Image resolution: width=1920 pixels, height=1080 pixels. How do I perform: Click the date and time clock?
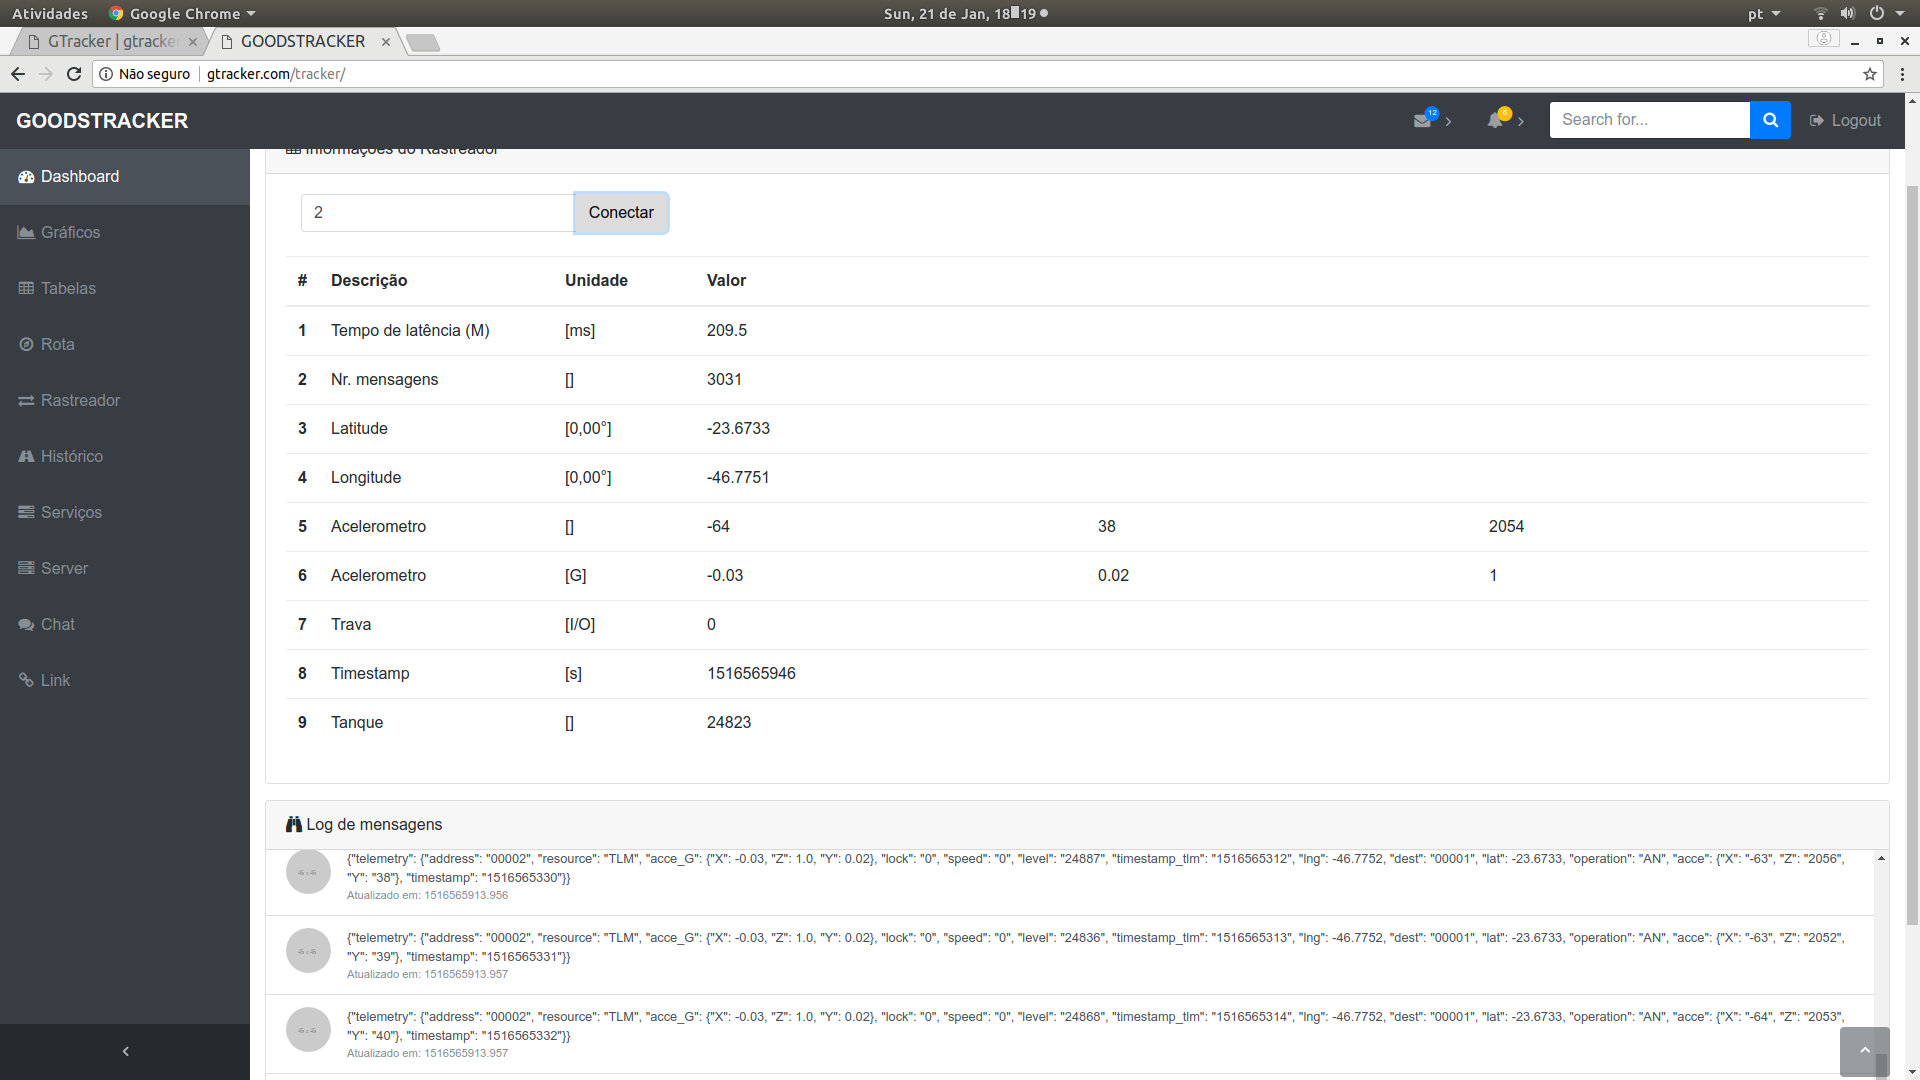966,13
